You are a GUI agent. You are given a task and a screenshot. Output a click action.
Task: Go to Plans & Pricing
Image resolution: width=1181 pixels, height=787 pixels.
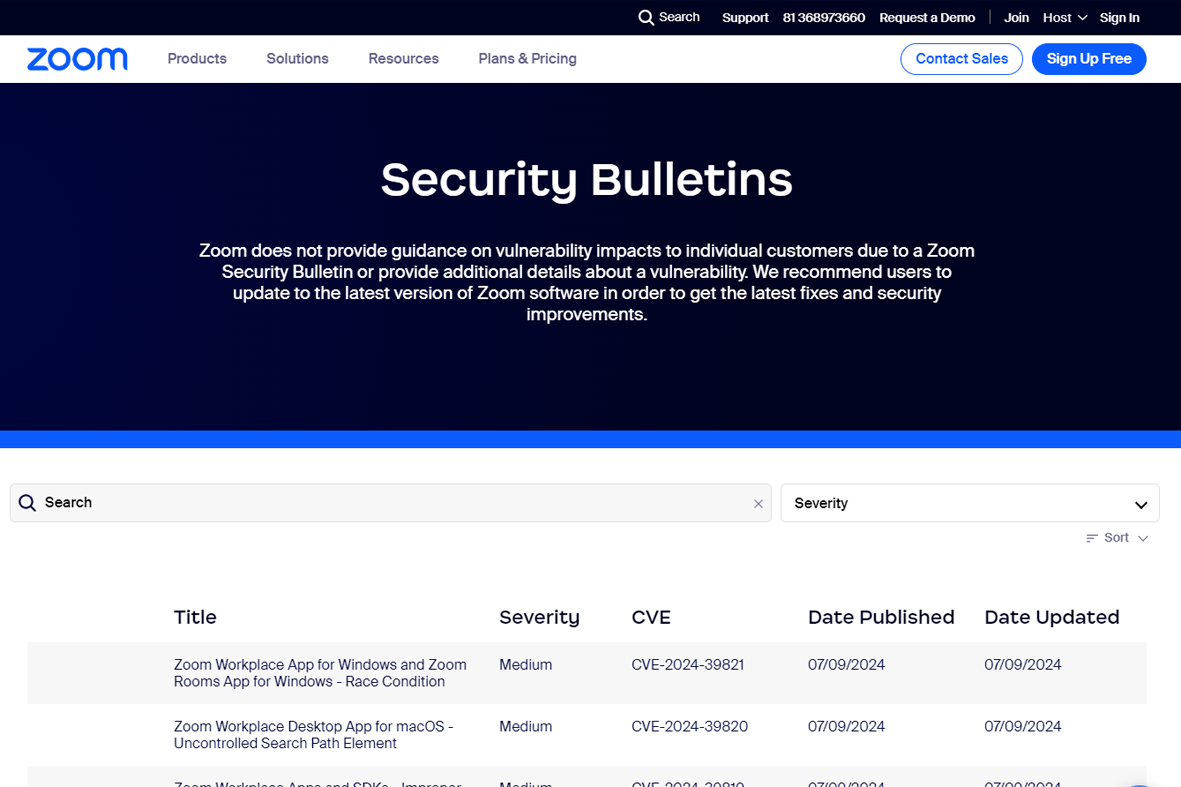[527, 59]
